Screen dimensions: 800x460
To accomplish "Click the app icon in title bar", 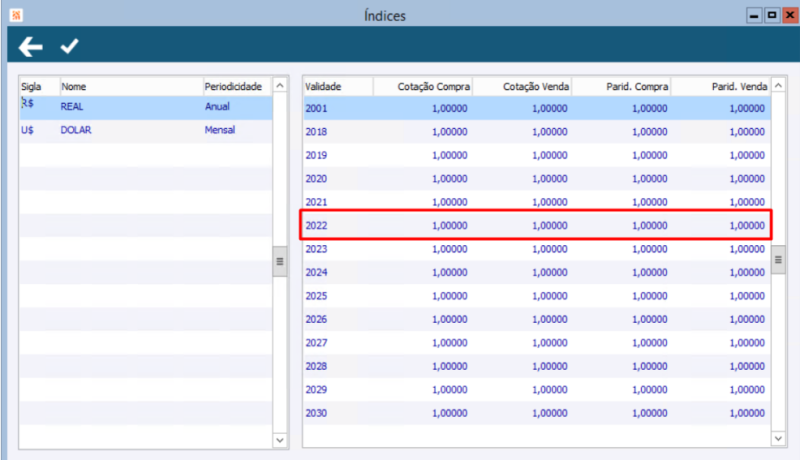I will click(16, 15).
